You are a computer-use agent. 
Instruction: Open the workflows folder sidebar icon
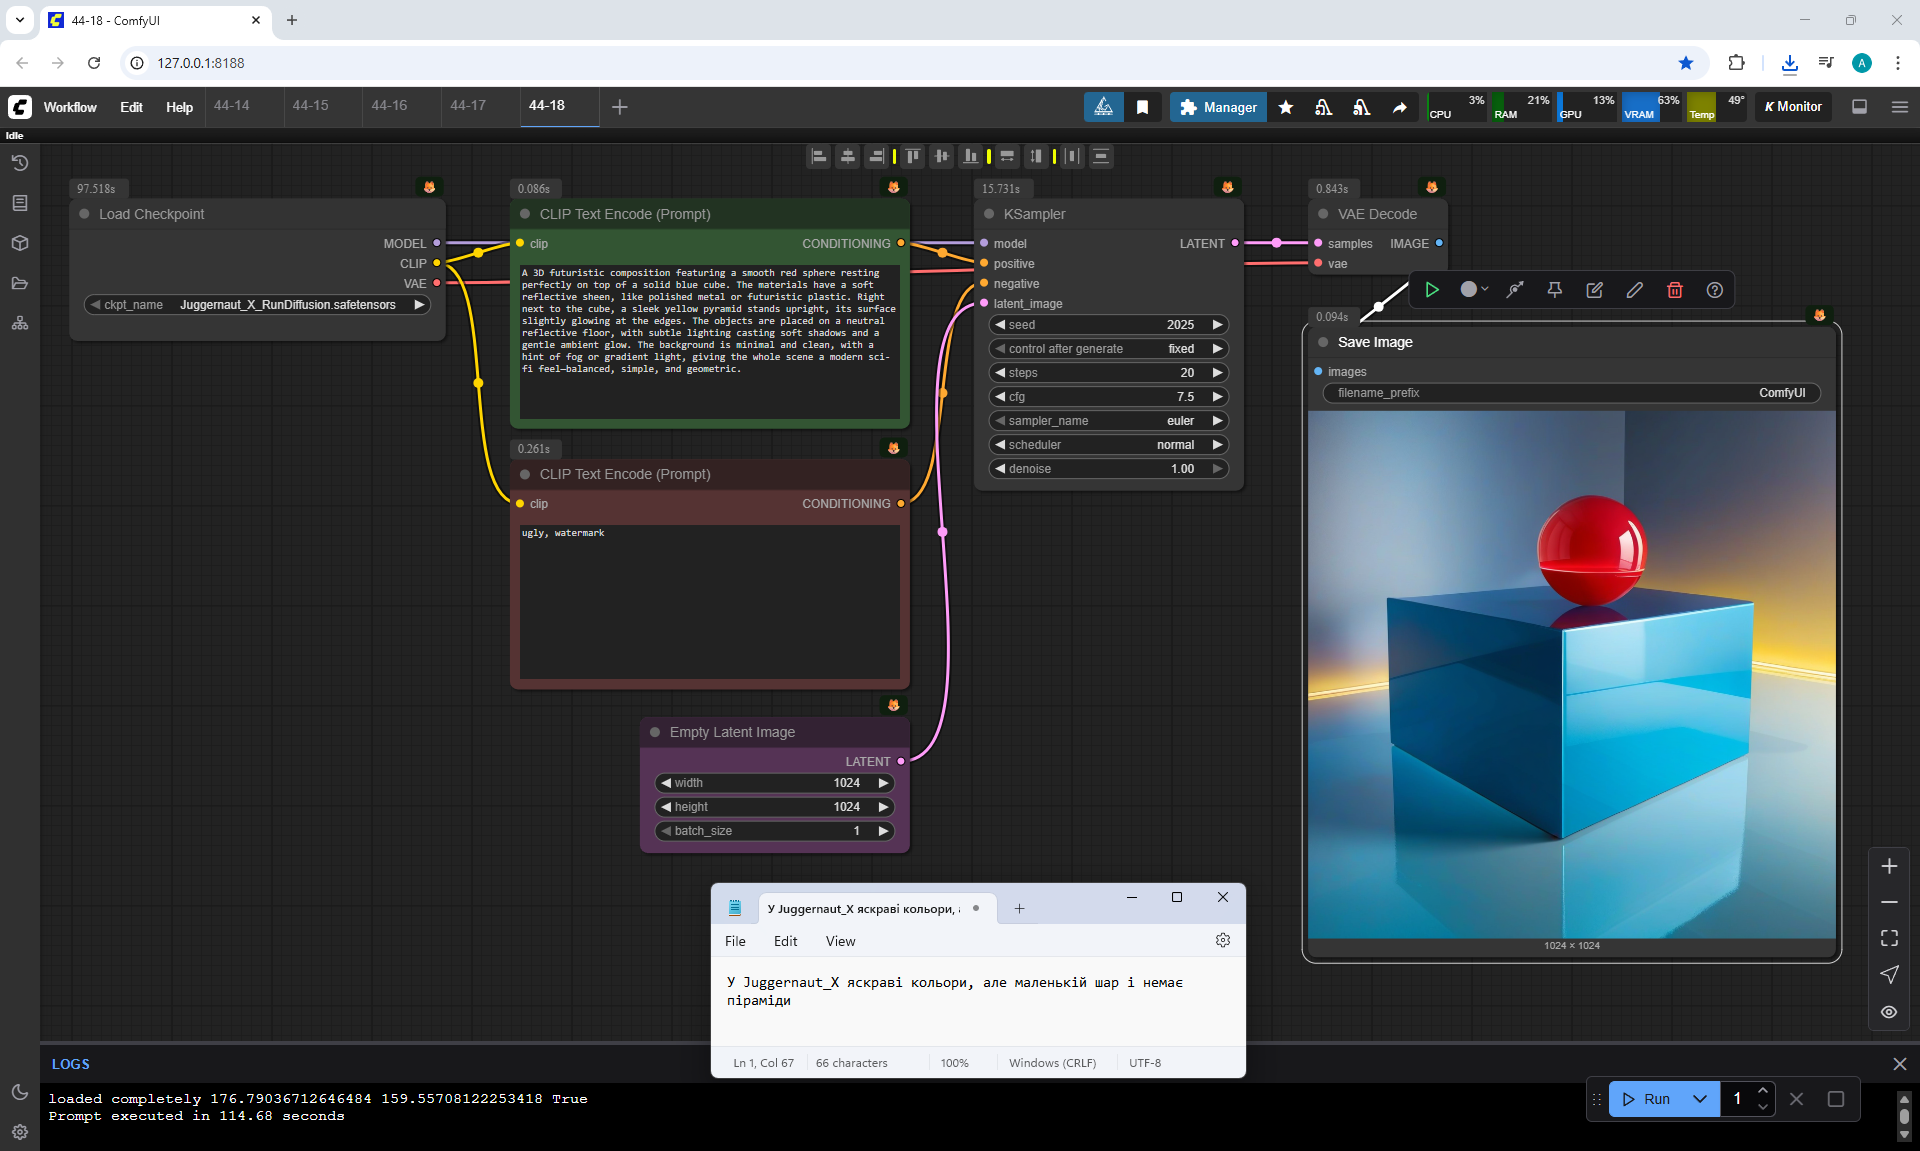[x=20, y=283]
